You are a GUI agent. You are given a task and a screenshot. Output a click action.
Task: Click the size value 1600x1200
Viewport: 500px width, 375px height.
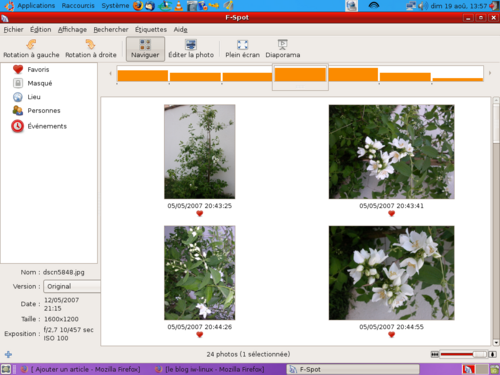(x=61, y=319)
